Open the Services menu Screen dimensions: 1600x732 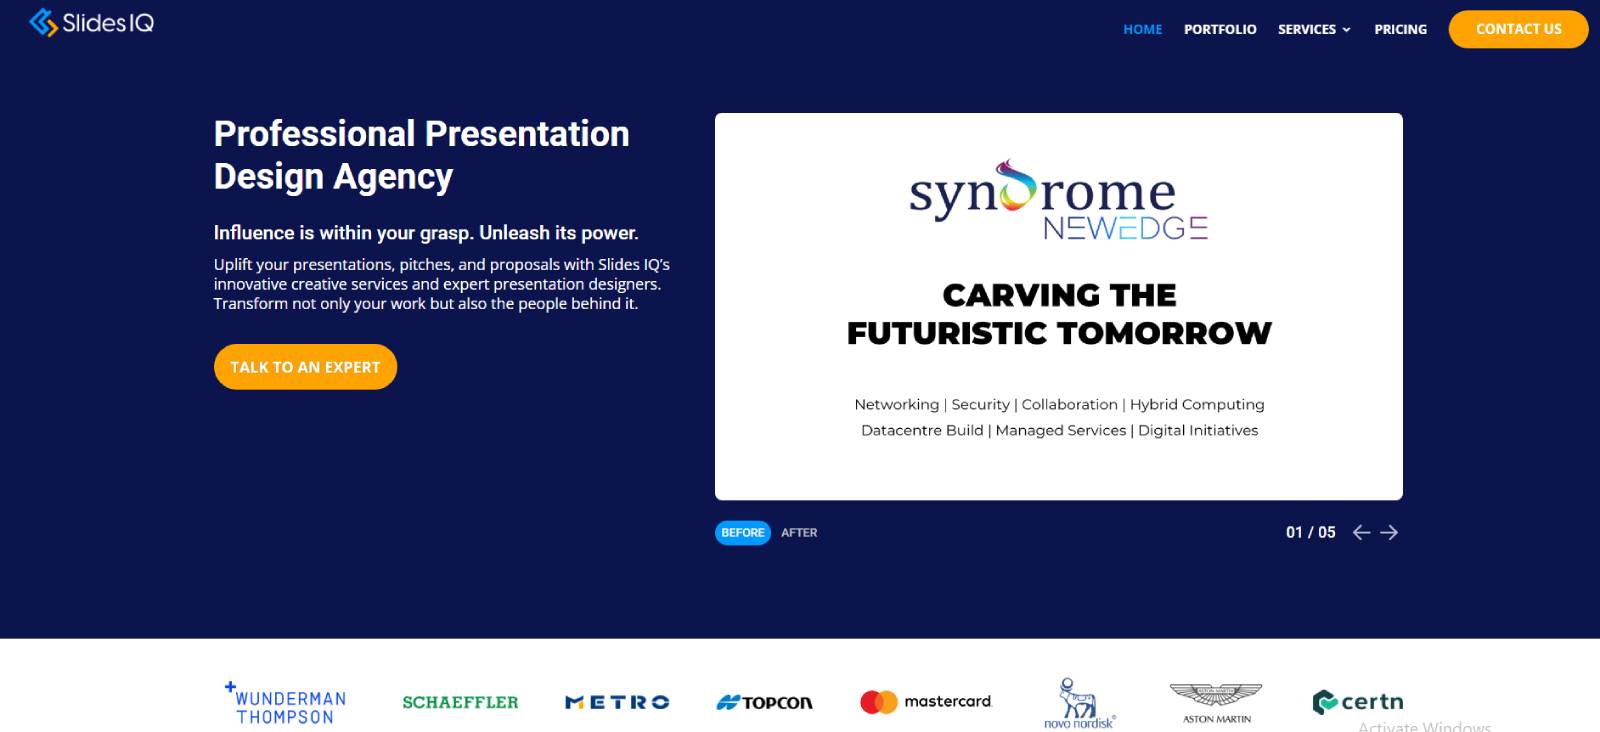1314,29
